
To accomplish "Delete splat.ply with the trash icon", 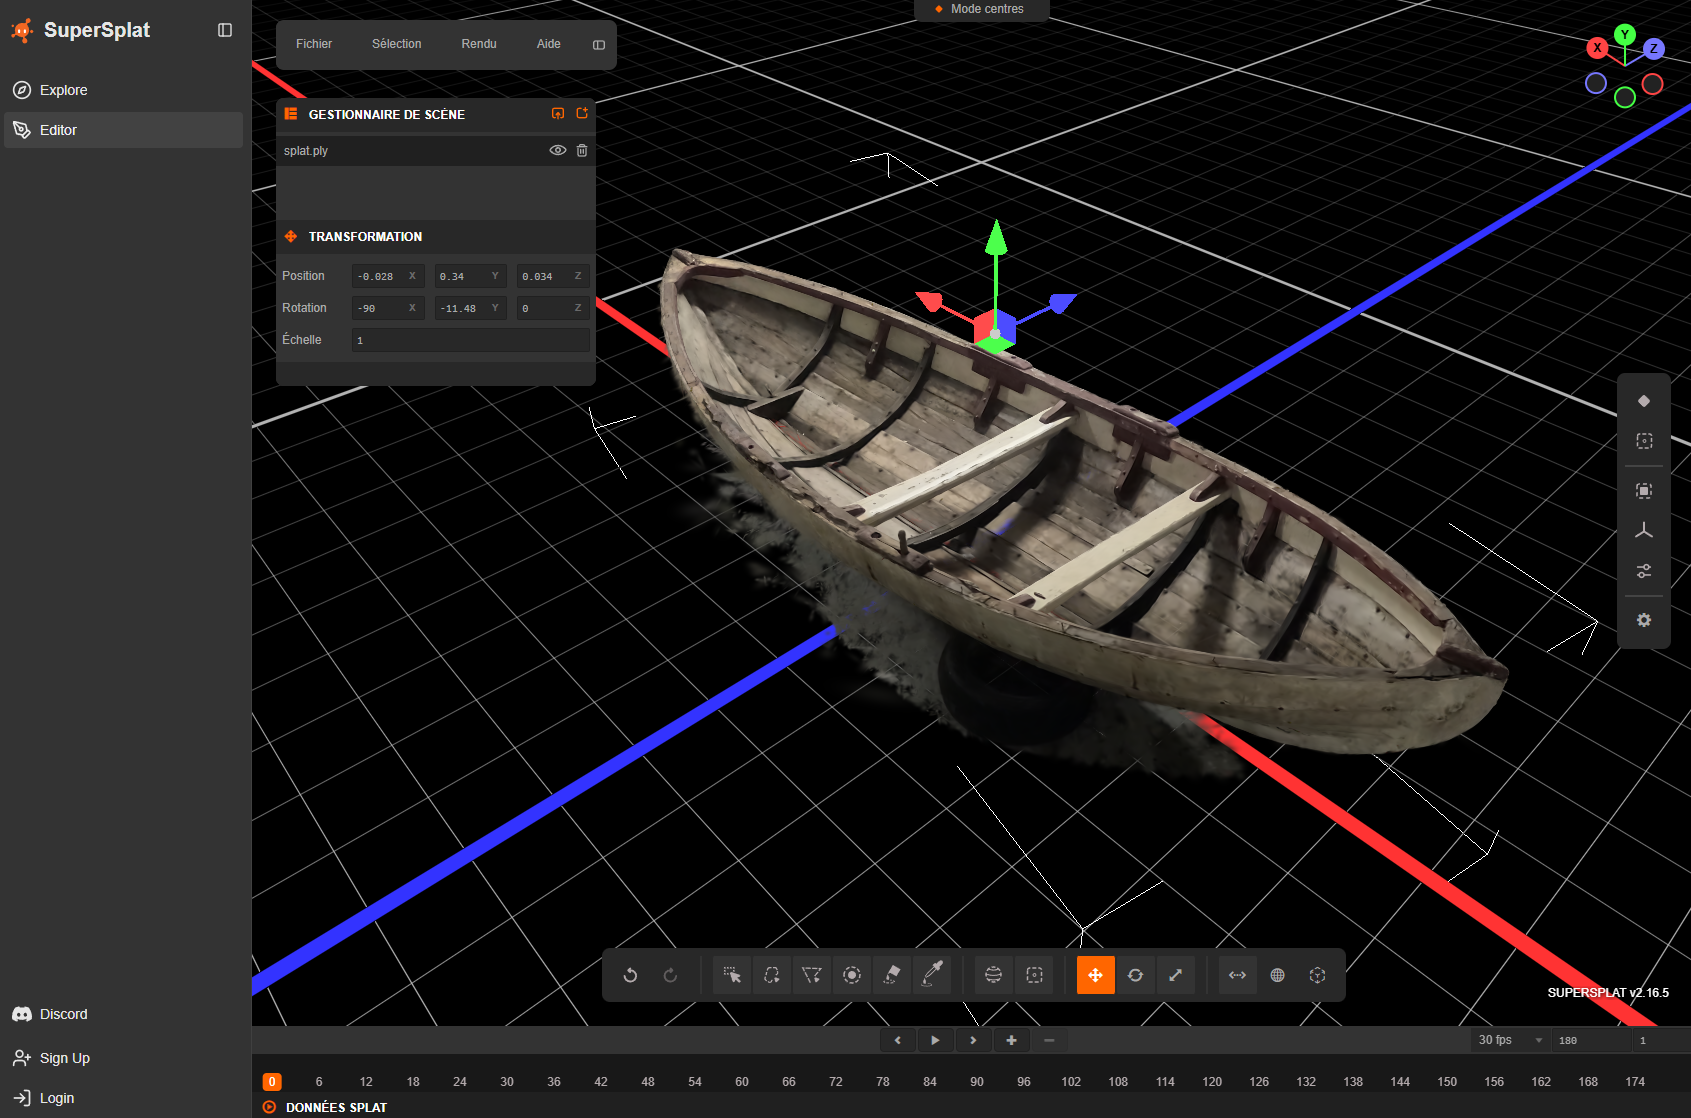I will tap(582, 151).
